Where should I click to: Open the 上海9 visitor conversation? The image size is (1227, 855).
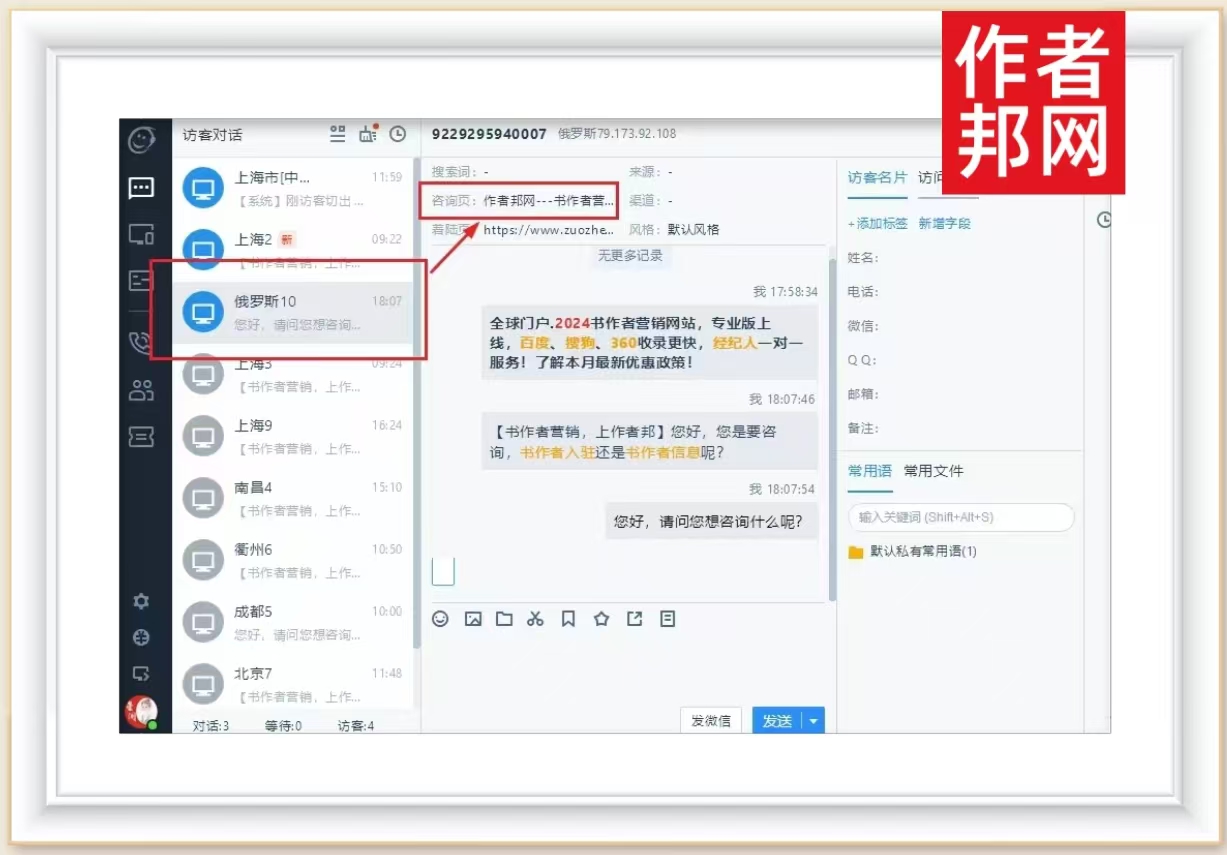pos(295,436)
